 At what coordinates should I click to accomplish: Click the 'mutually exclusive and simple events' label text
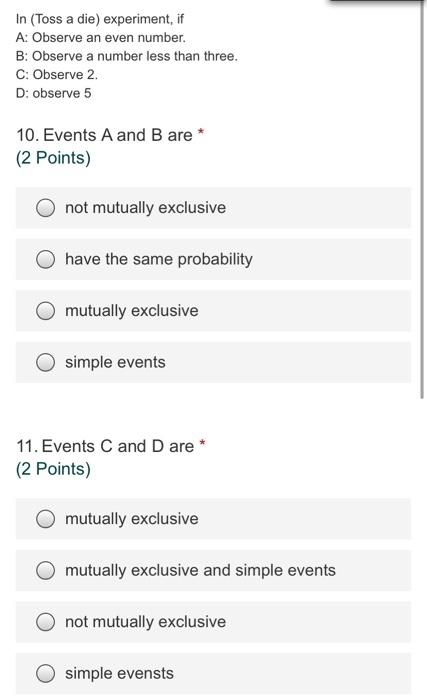point(200,571)
